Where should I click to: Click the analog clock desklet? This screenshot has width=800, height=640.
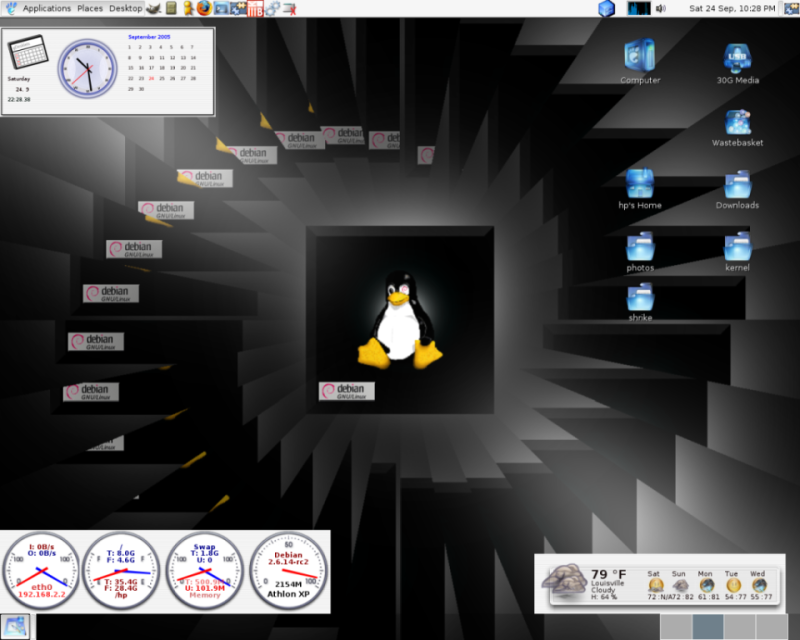(87, 68)
